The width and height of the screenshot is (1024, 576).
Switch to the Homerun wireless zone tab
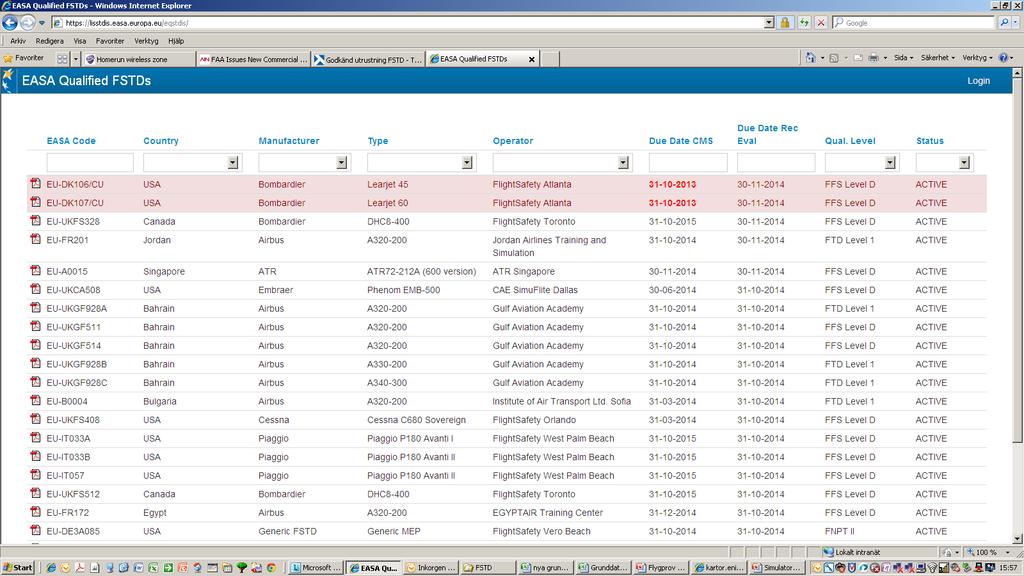pos(139,59)
